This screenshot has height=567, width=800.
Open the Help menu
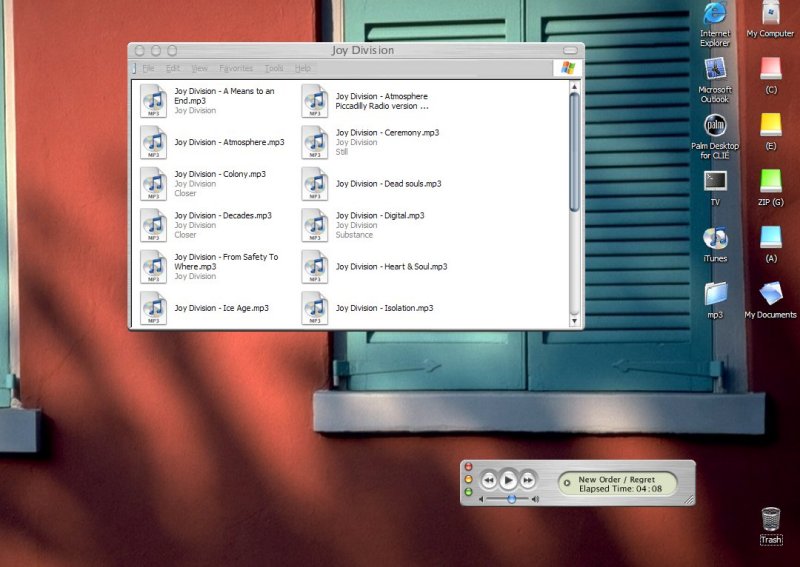[x=303, y=68]
